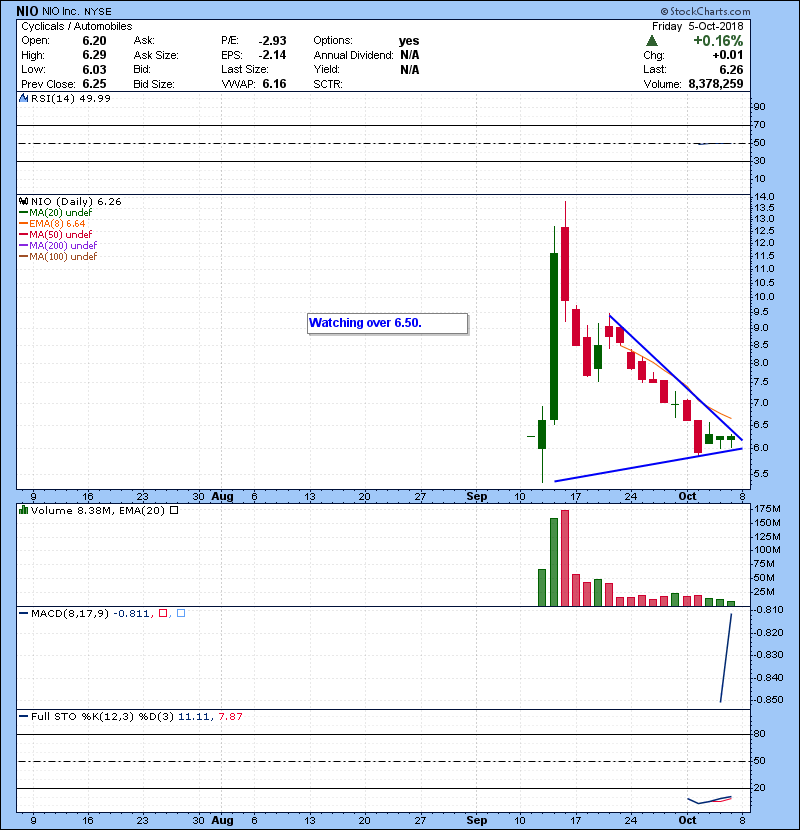Click the VWAP value 6.16
The image size is (800, 830).
click(x=274, y=84)
